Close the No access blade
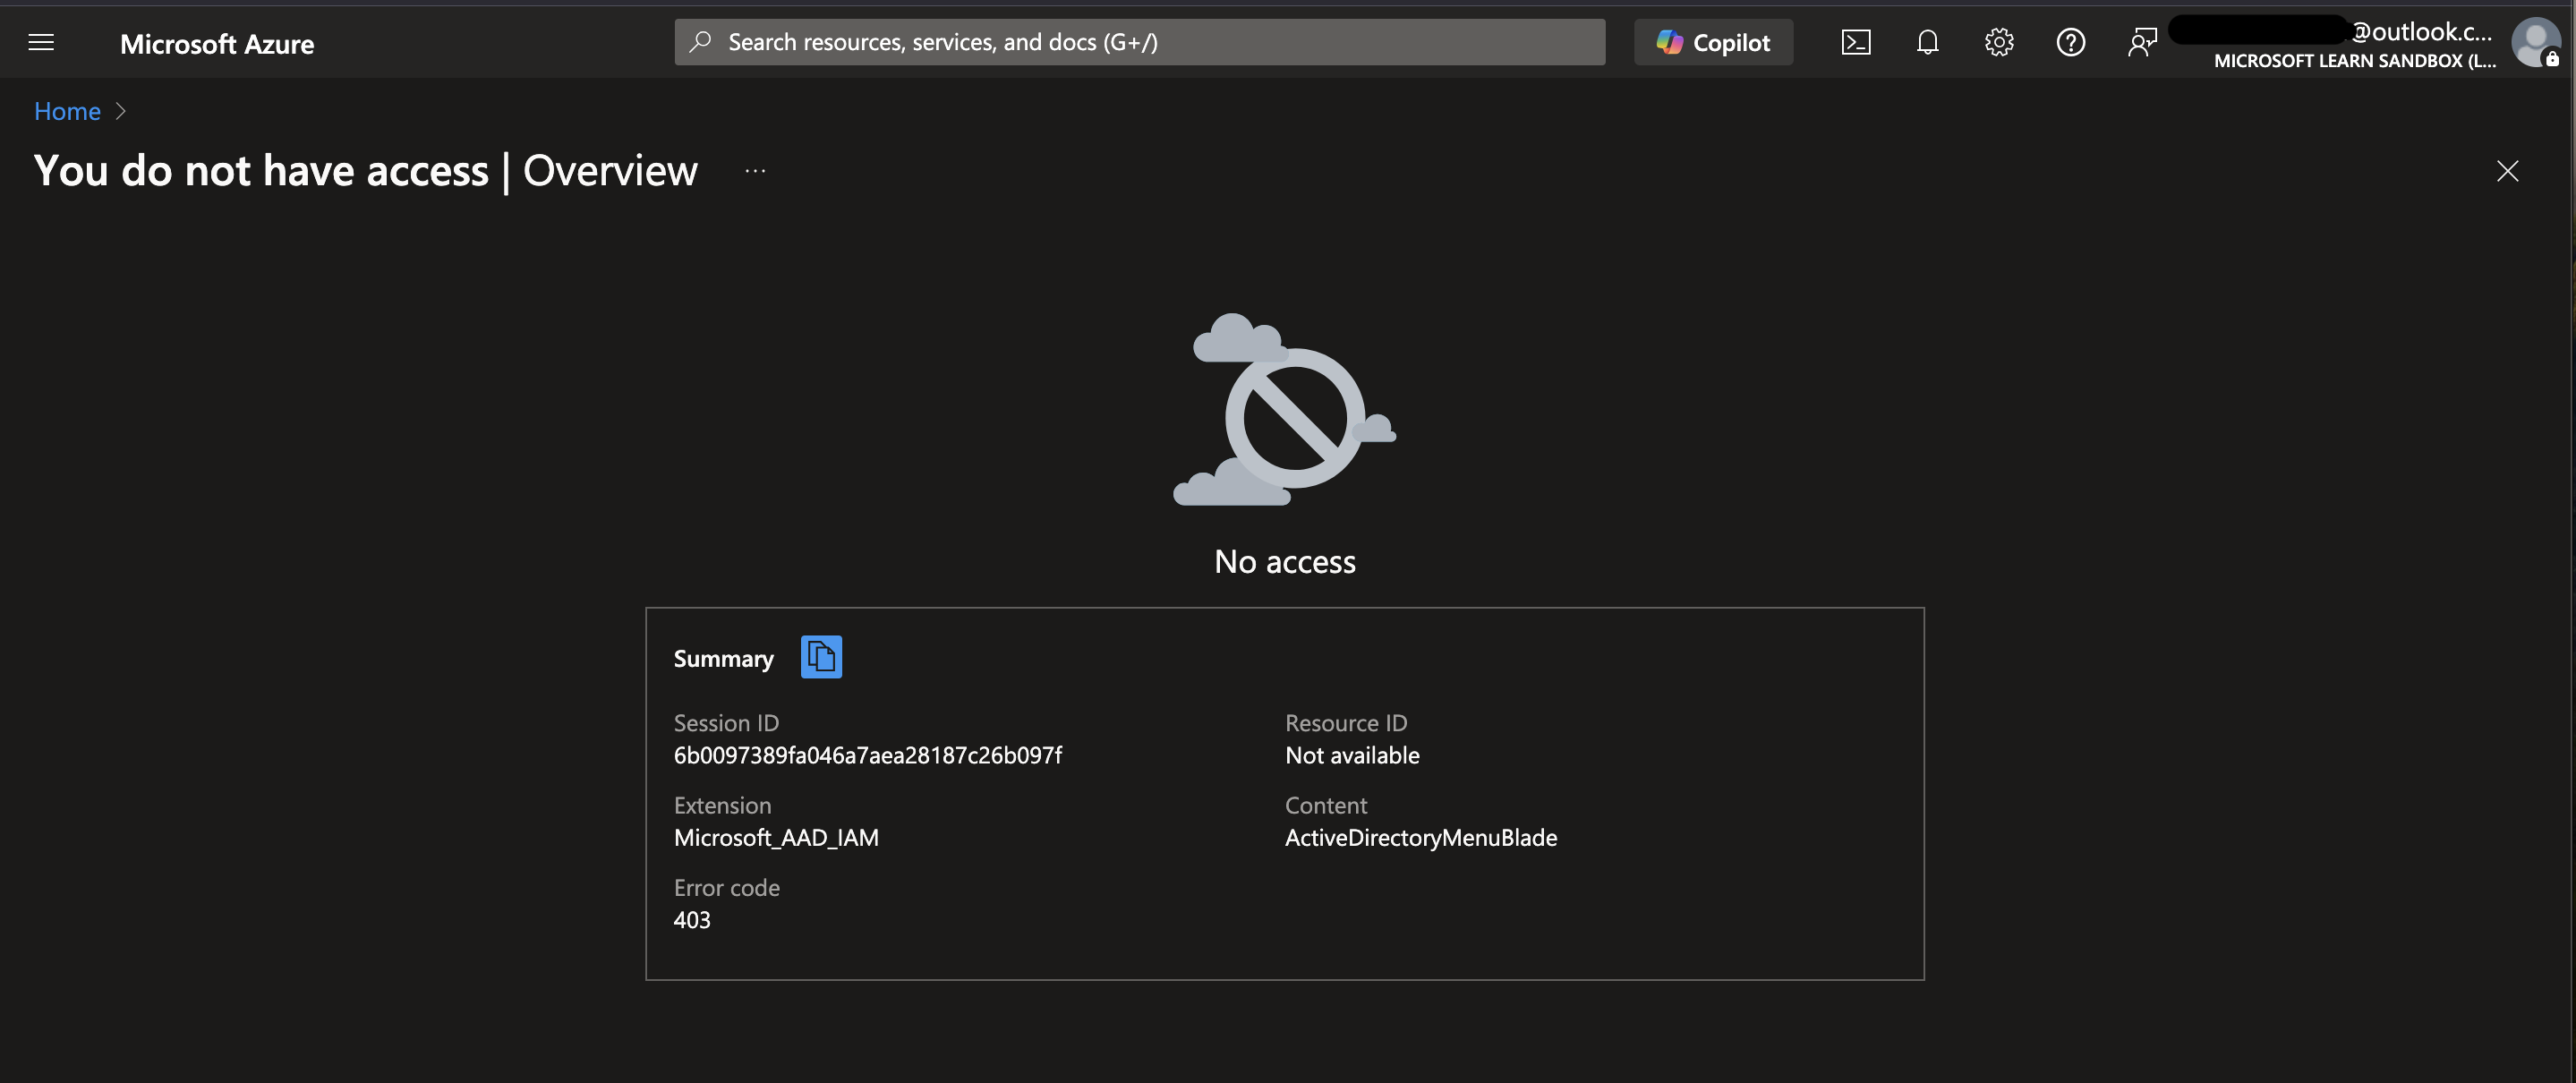The image size is (2576, 1083). (2507, 171)
